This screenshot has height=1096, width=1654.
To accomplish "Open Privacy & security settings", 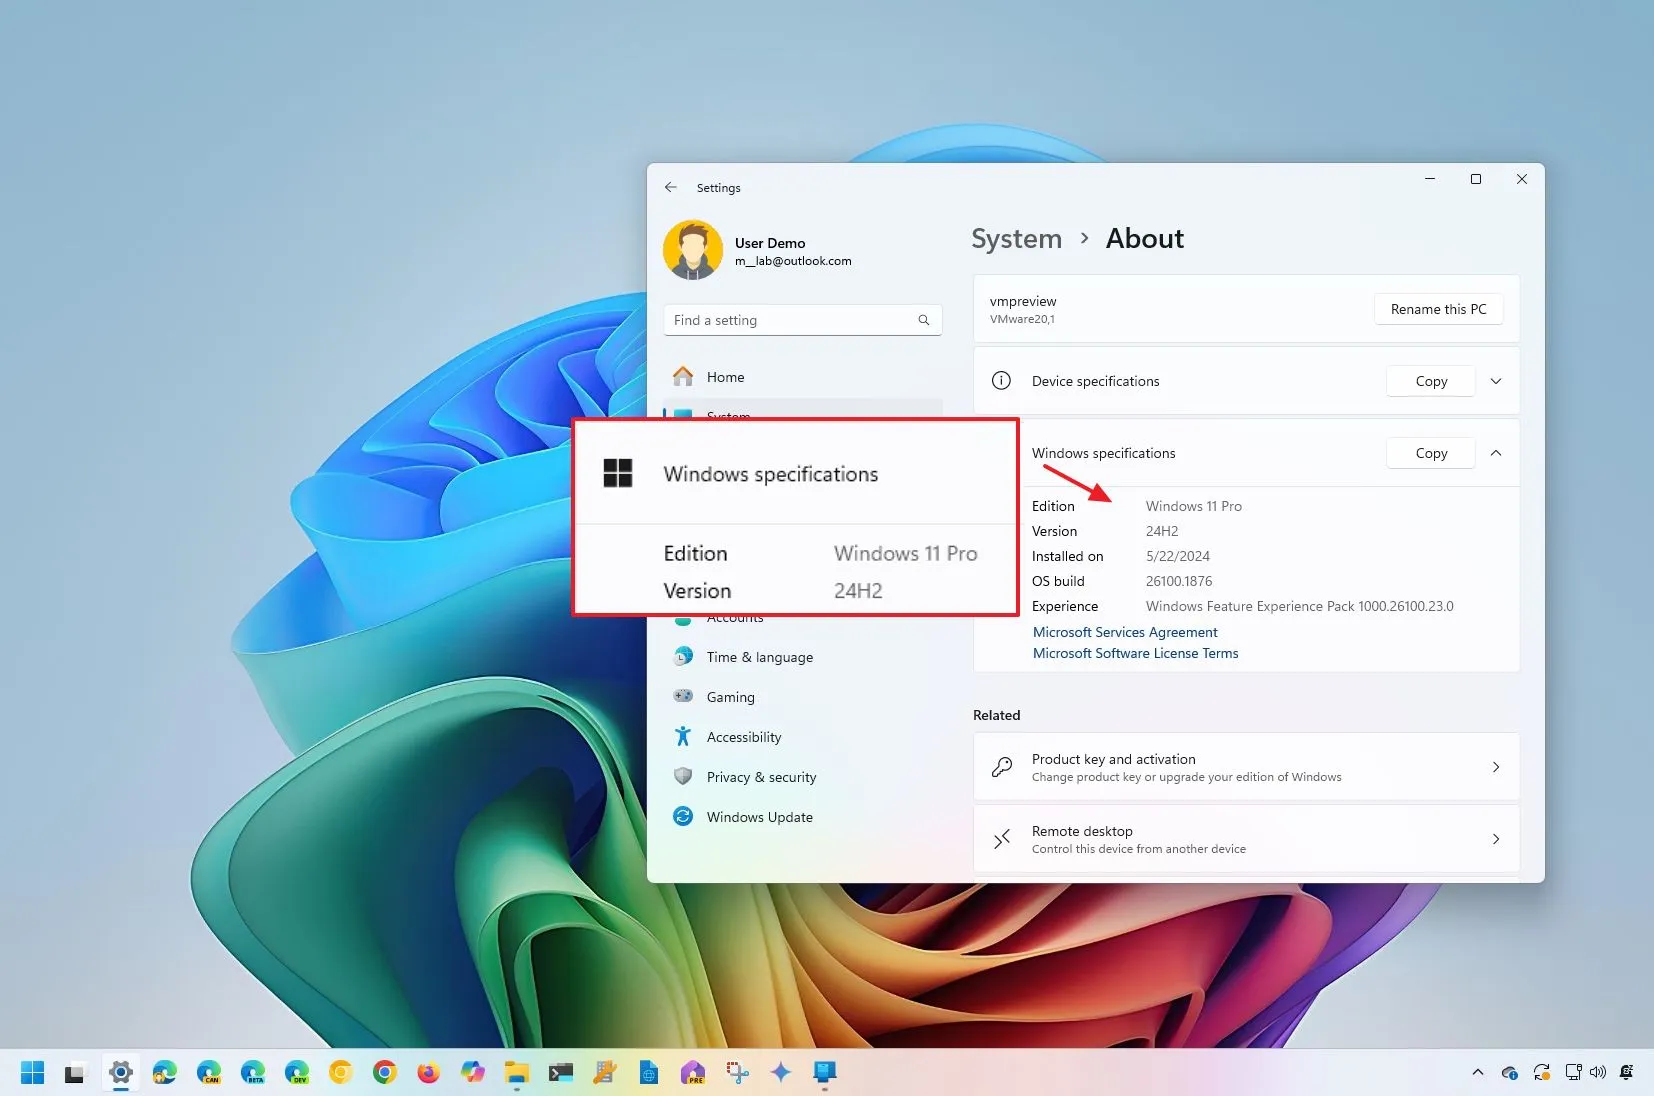I will (803, 777).
